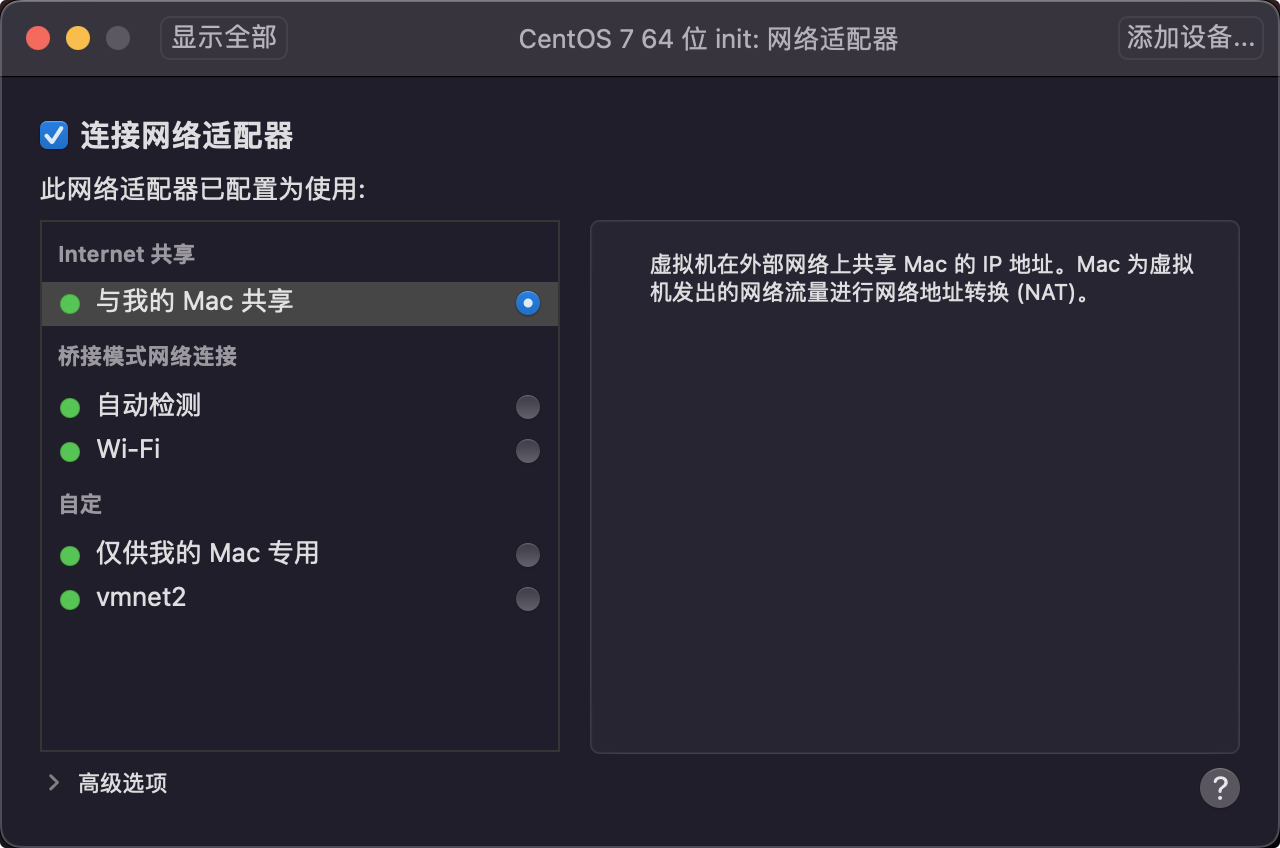The image size is (1280, 848).
Task: Expand the 高级选项 disclosure arrow
Action: point(54,783)
